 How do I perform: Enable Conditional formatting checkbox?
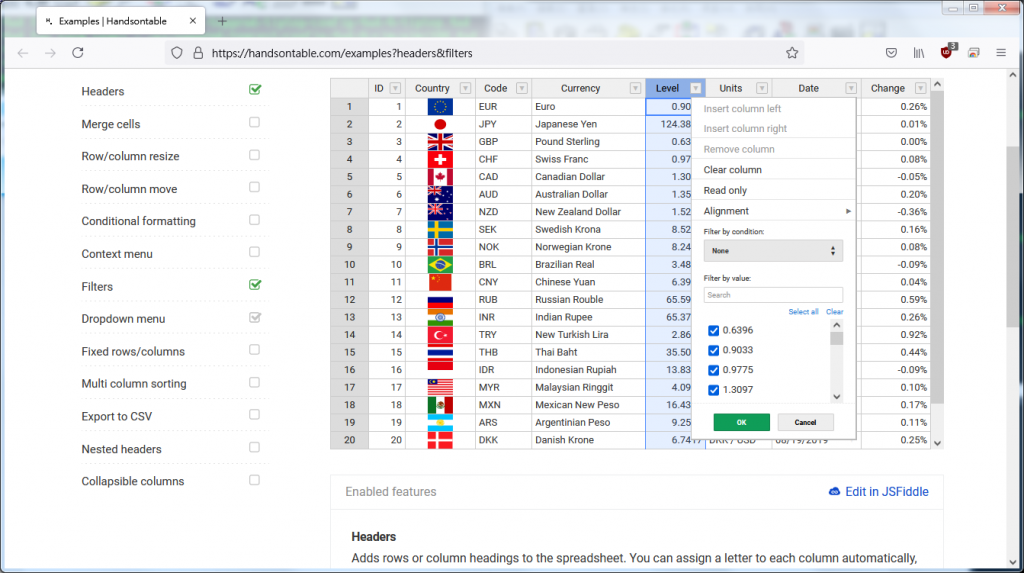coord(255,220)
